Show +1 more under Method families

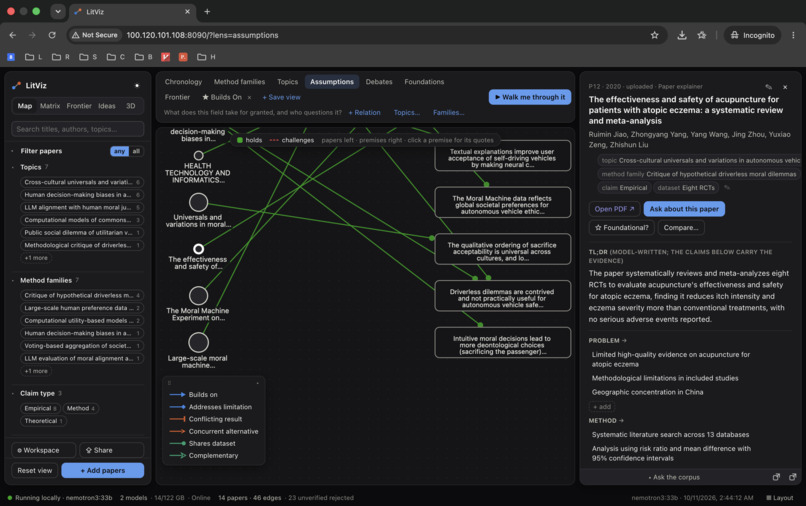point(36,371)
